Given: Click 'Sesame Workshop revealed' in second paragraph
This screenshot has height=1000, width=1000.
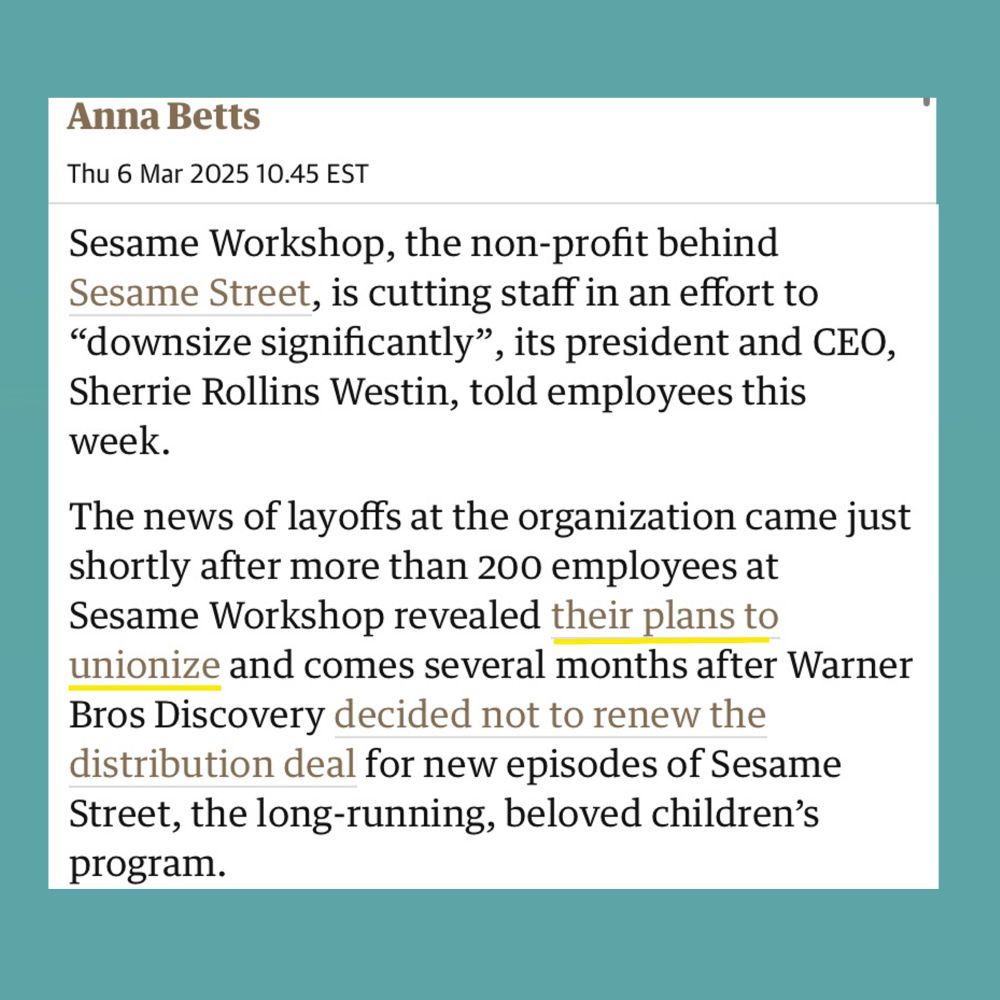Looking at the screenshot, I should [x=305, y=616].
